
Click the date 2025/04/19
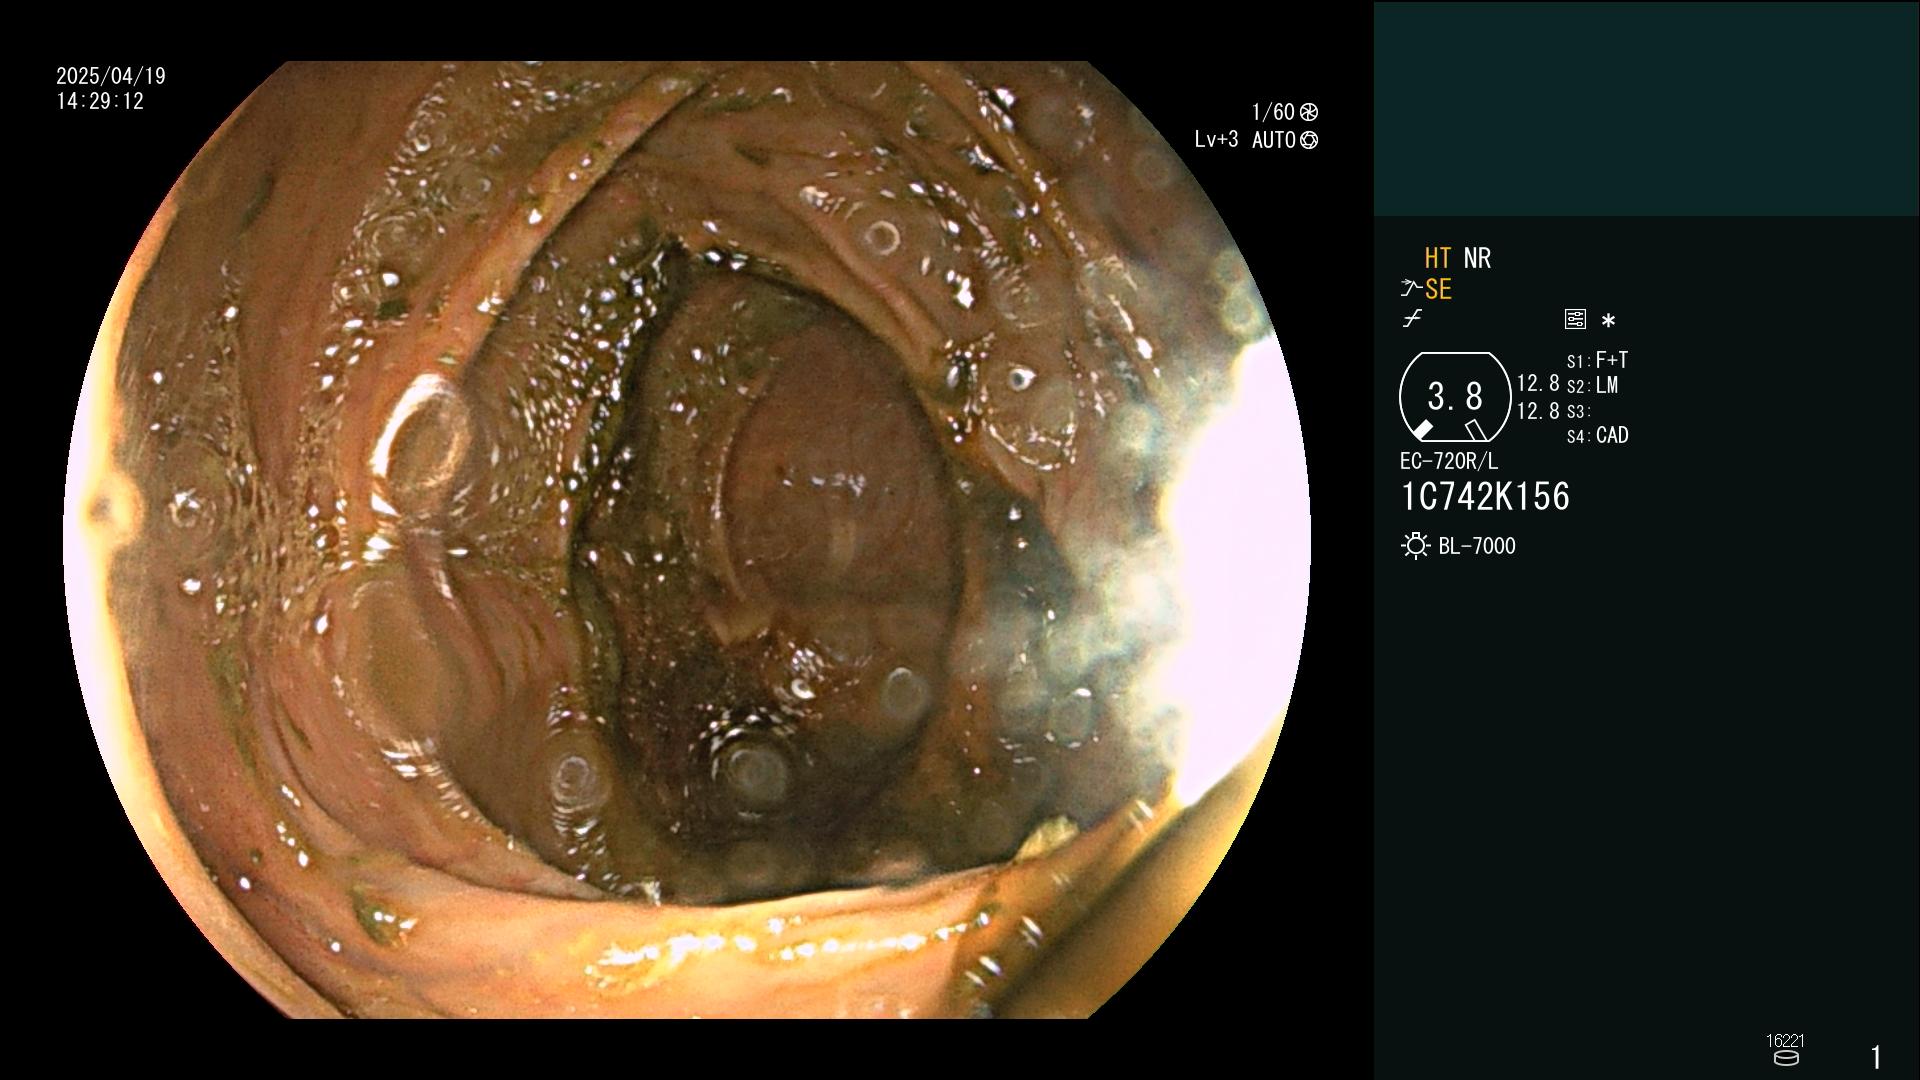111,76
